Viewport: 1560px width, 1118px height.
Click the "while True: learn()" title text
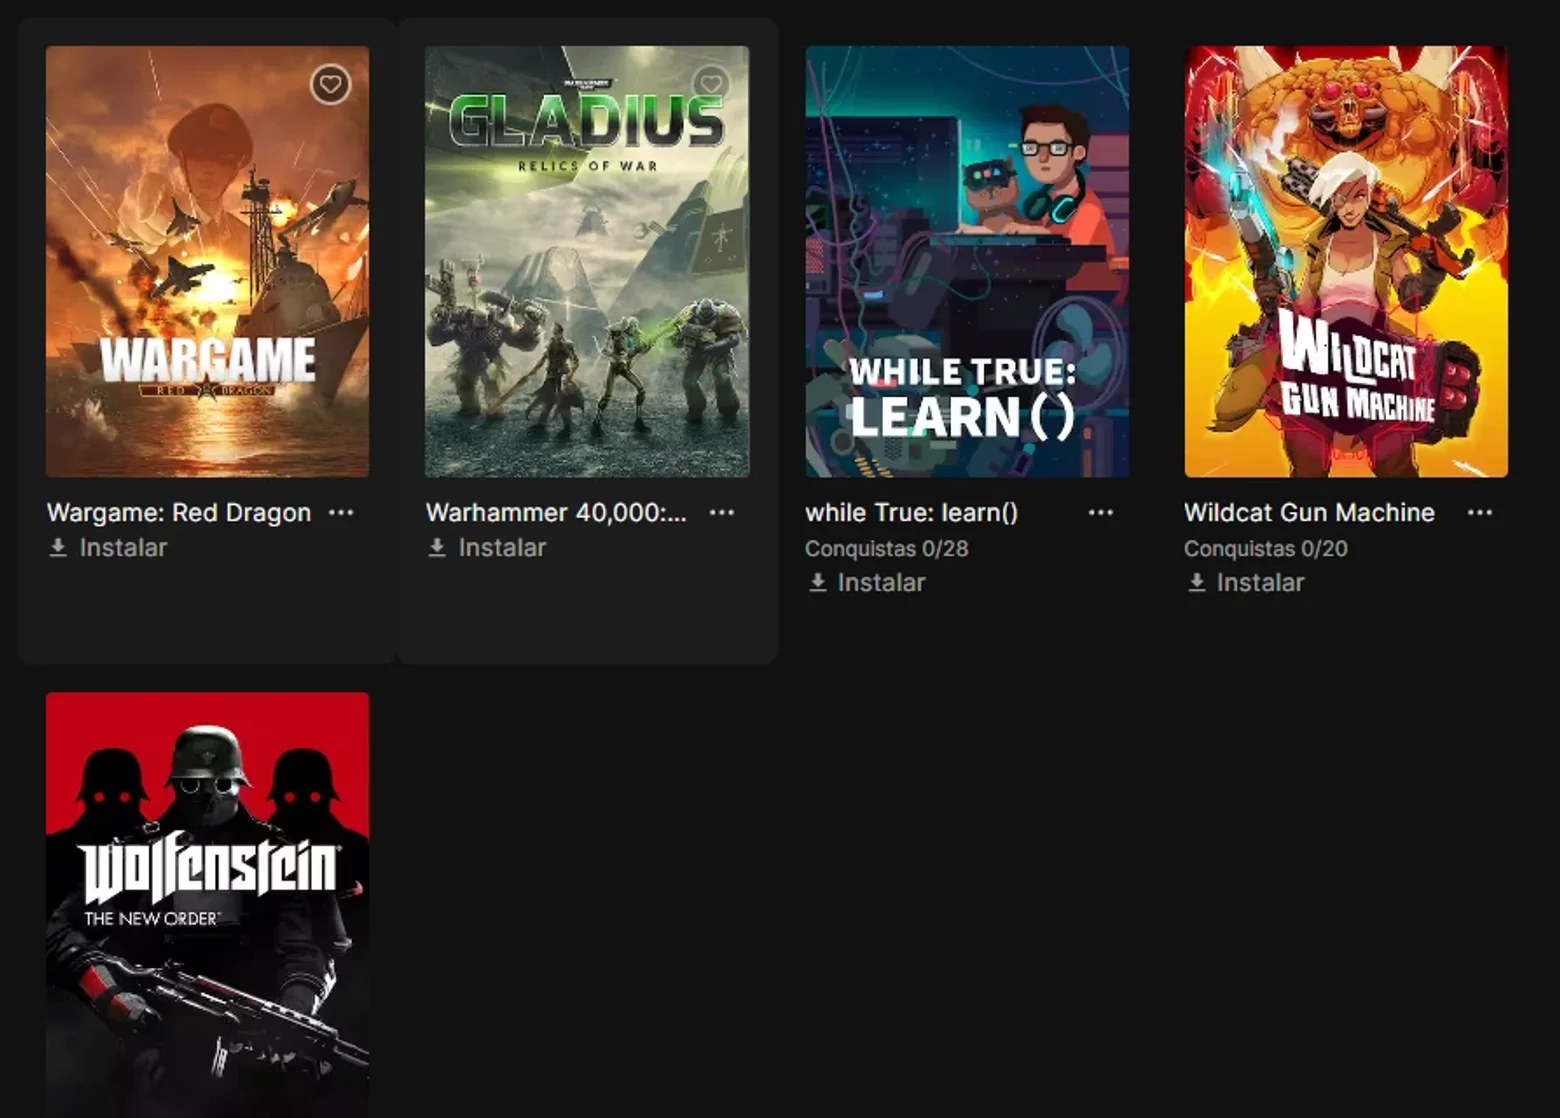(912, 512)
